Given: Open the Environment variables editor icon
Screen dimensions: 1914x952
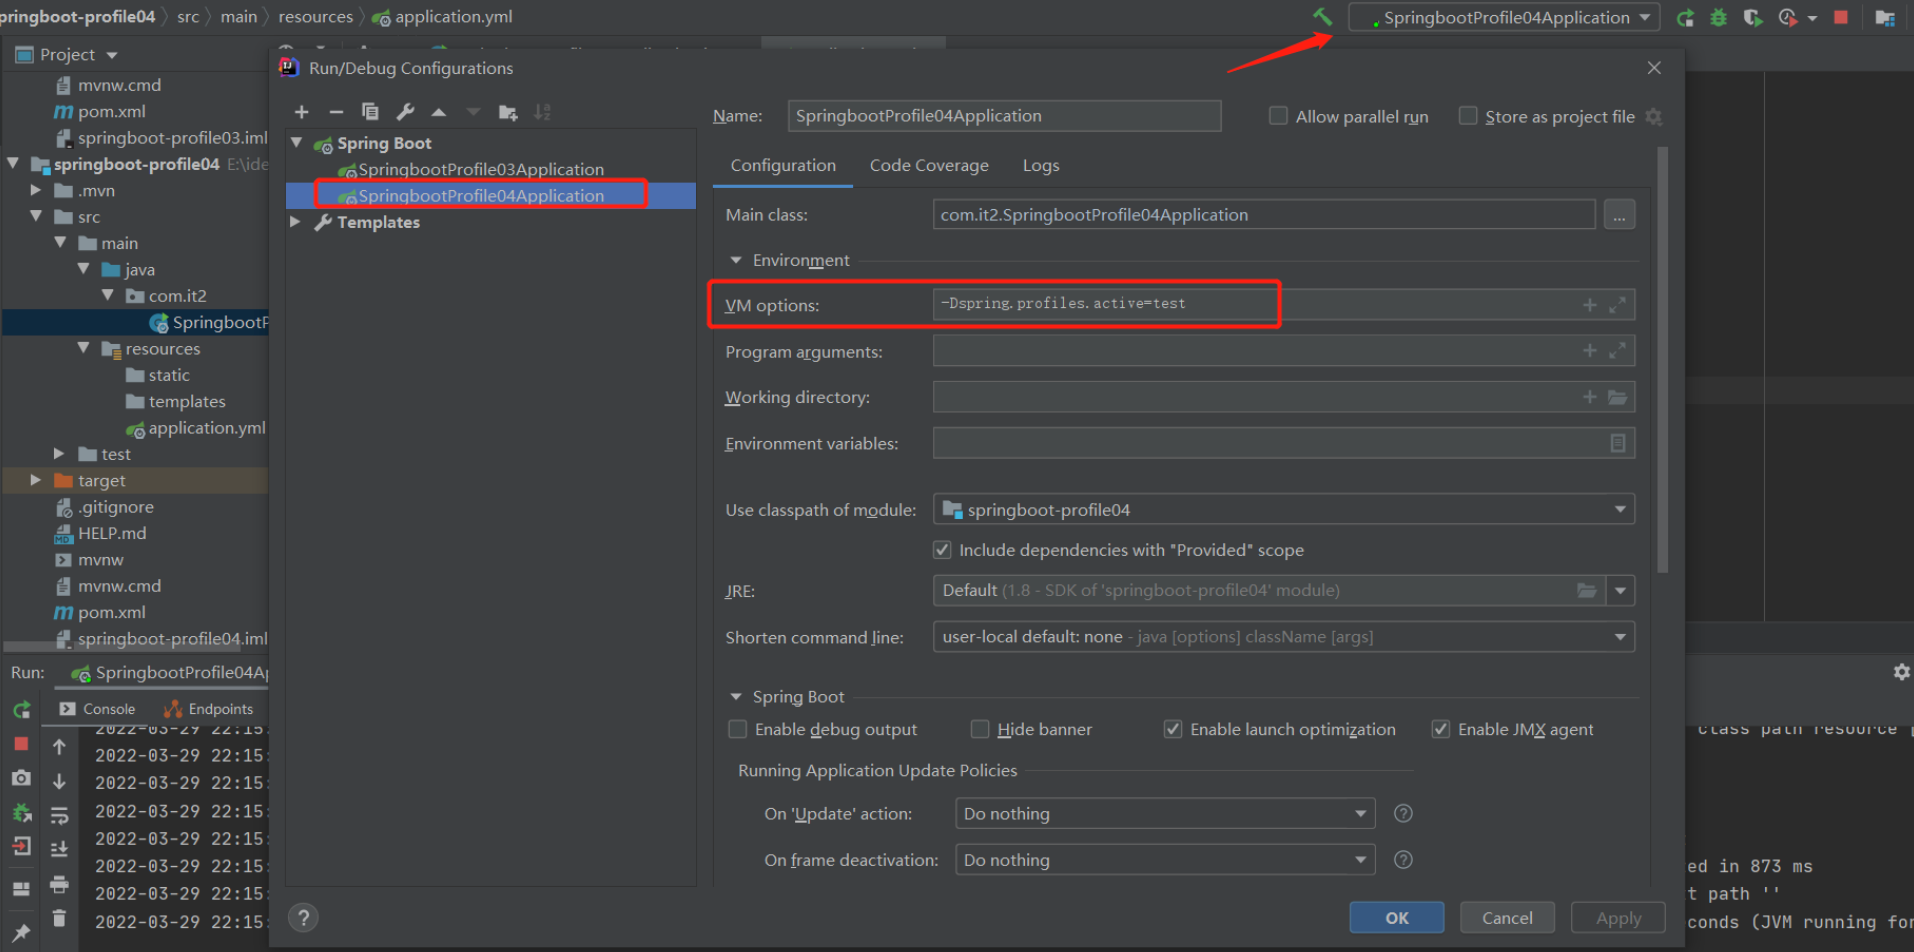Looking at the screenshot, I should tap(1618, 443).
